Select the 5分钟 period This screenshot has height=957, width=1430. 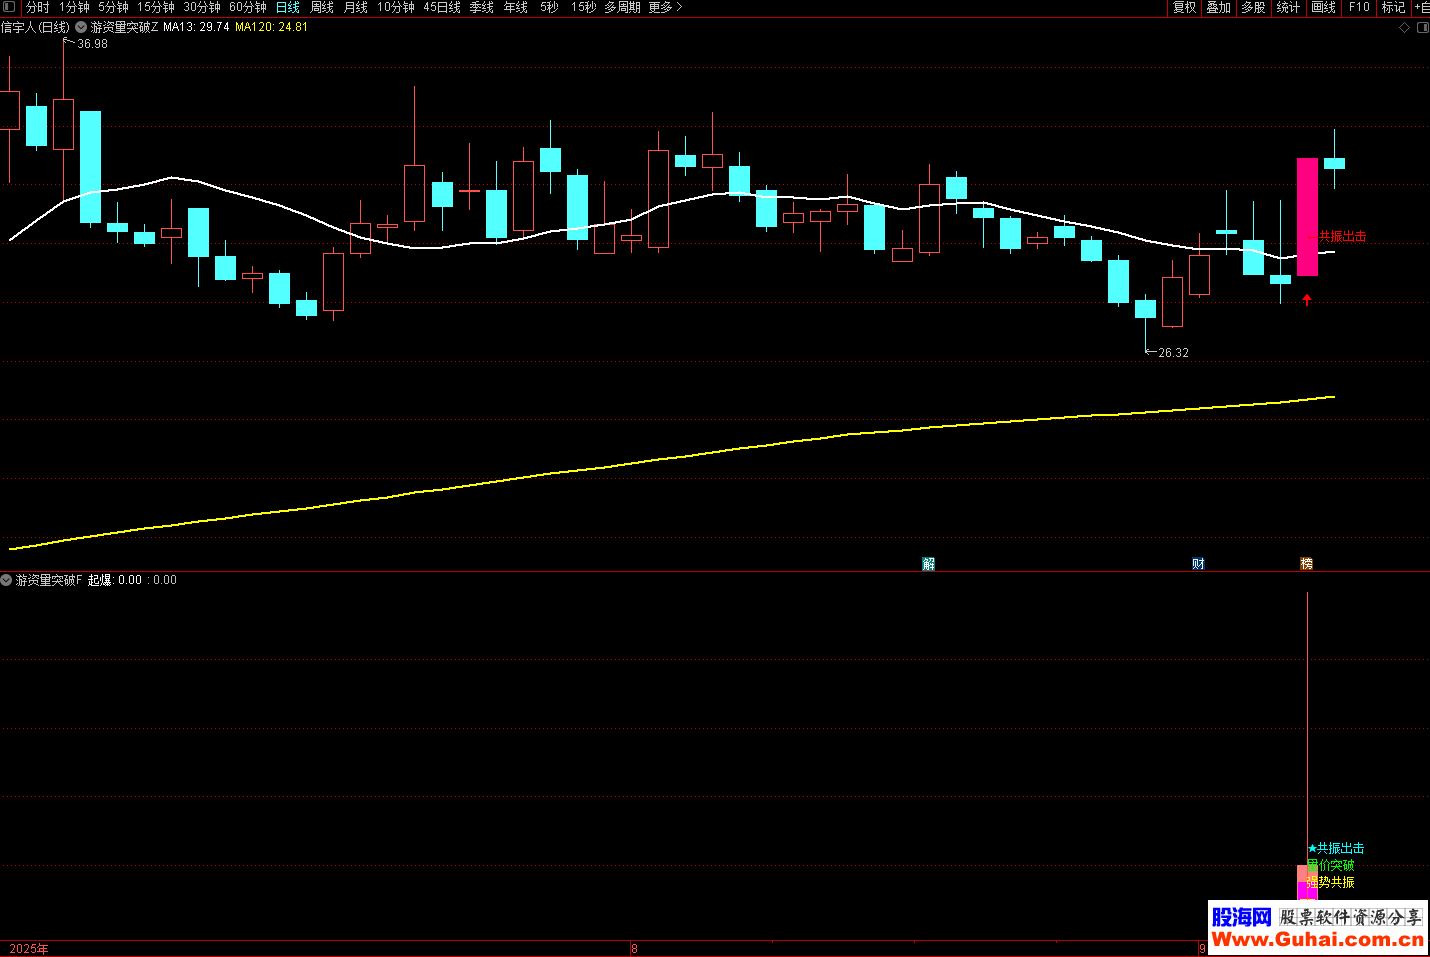click(x=113, y=7)
